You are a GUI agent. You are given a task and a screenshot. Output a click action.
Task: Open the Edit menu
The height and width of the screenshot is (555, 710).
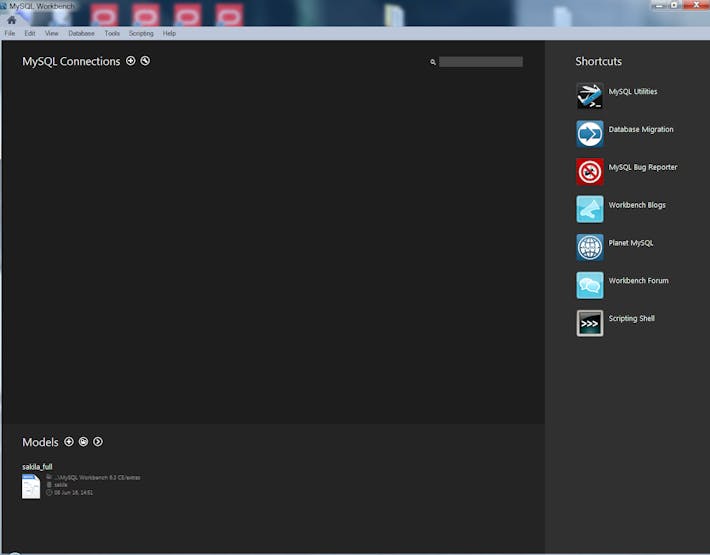tap(30, 33)
